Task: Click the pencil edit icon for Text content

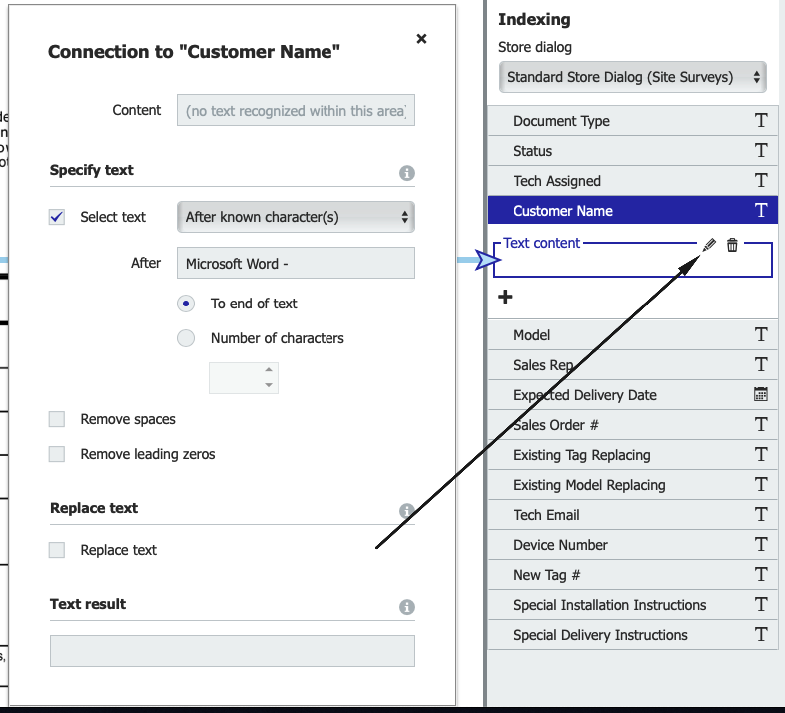Action: (x=710, y=245)
